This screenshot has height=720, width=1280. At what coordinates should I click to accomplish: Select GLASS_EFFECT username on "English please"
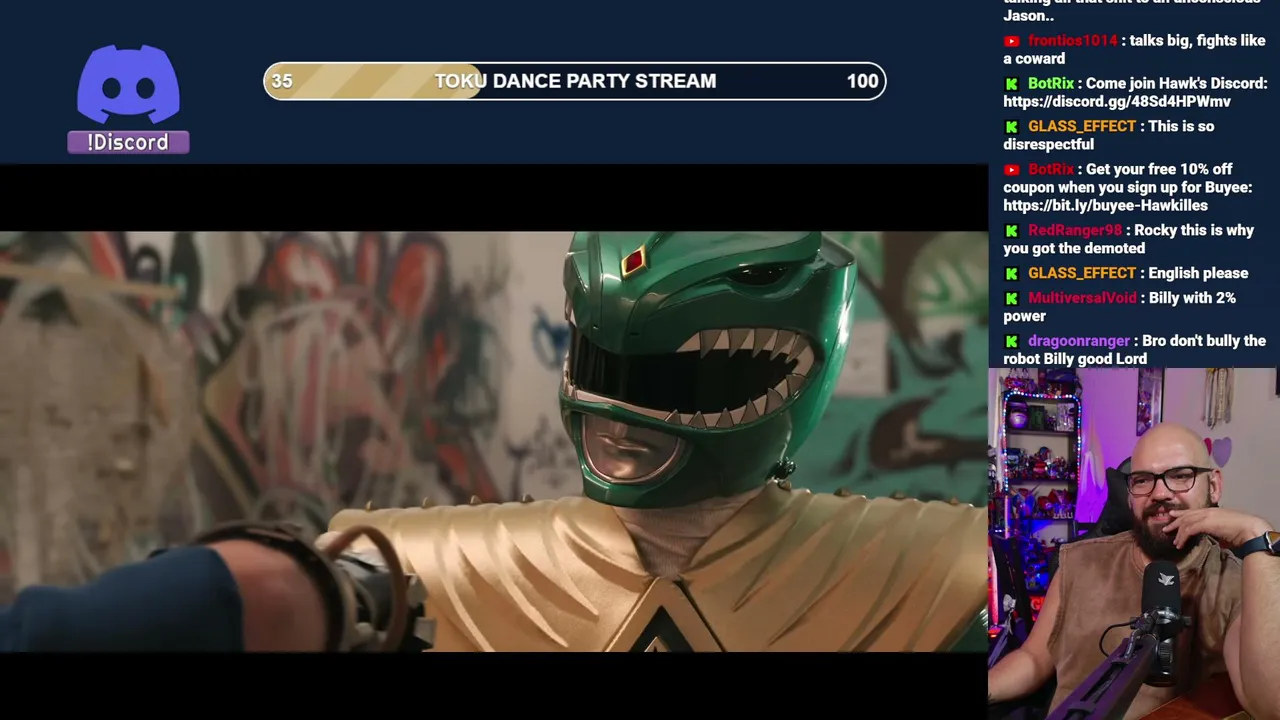coord(1082,274)
